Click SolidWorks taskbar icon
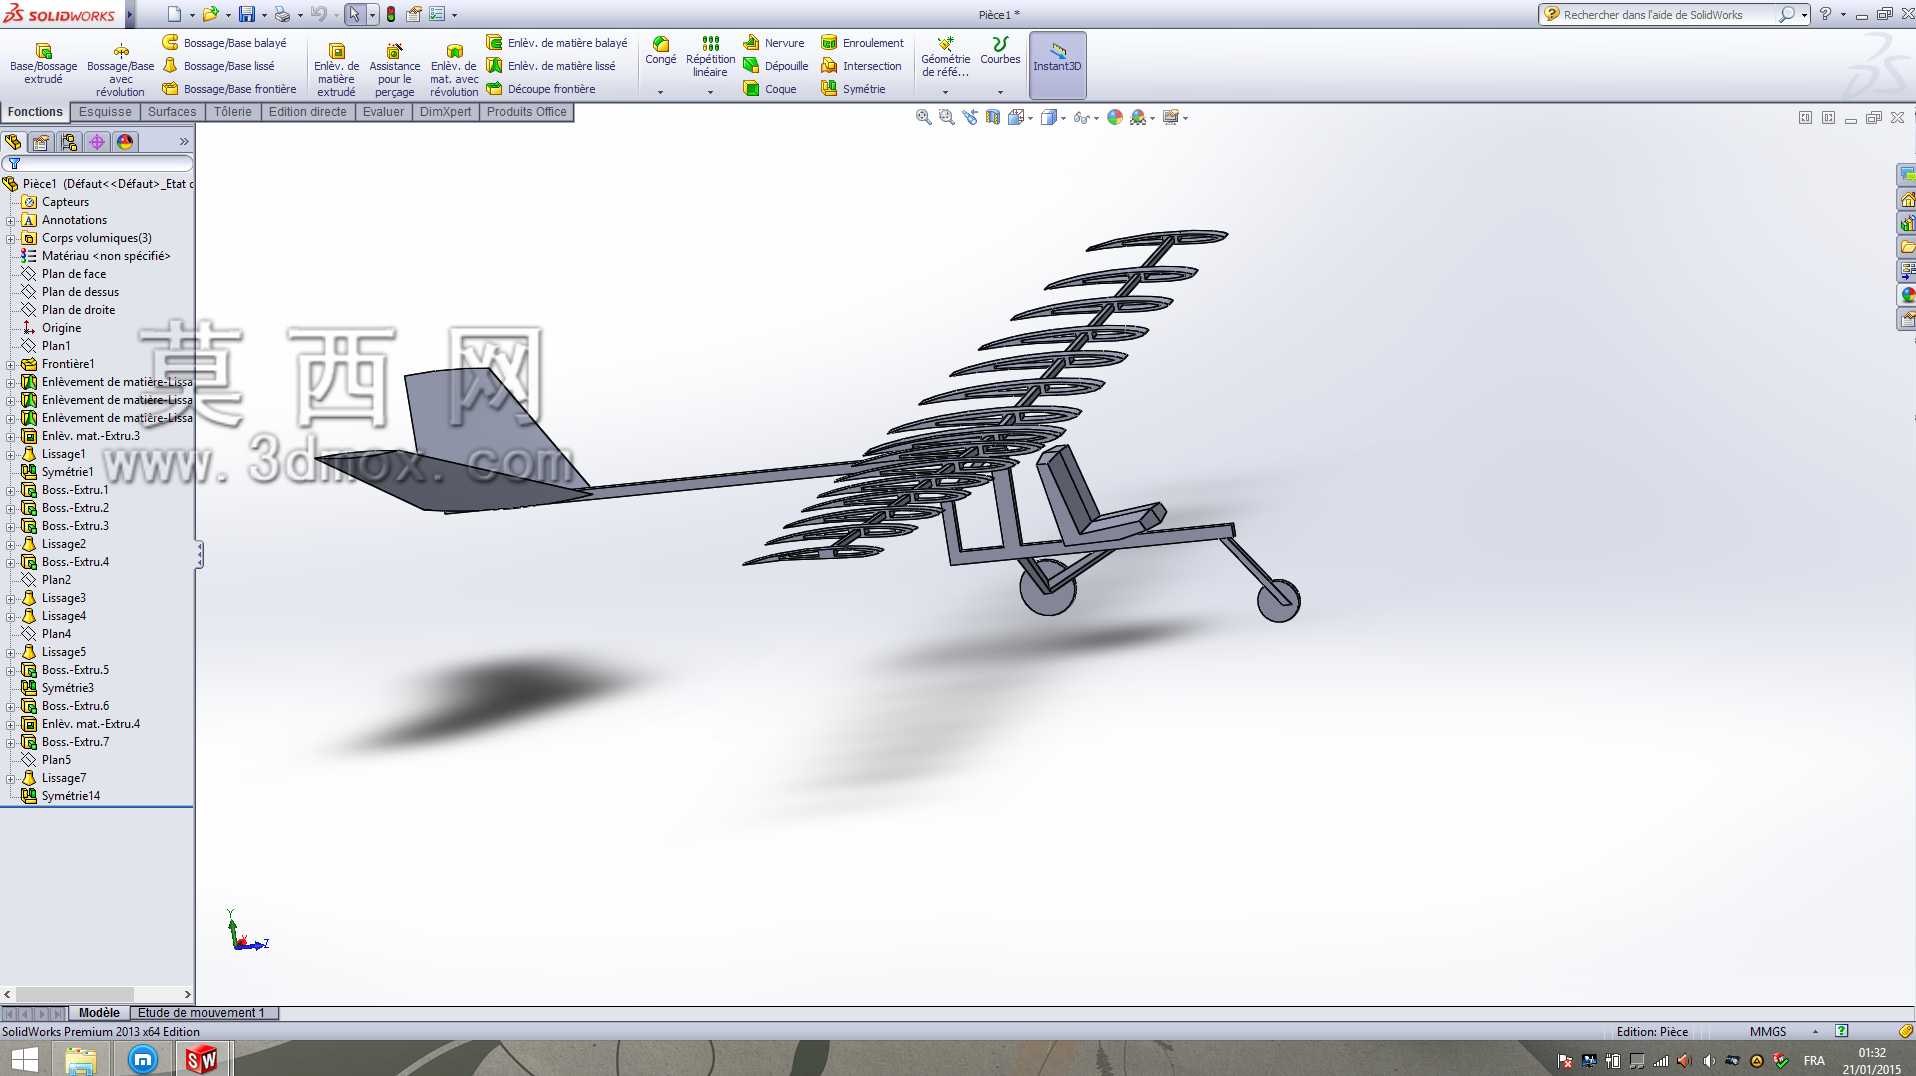The image size is (1916, 1076). 202,1059
